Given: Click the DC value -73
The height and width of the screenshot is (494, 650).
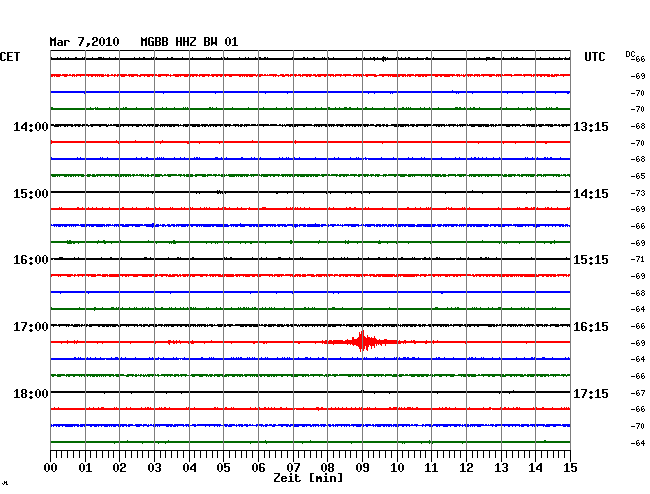Looking at the screenshot, I should (x=638, y=193).
